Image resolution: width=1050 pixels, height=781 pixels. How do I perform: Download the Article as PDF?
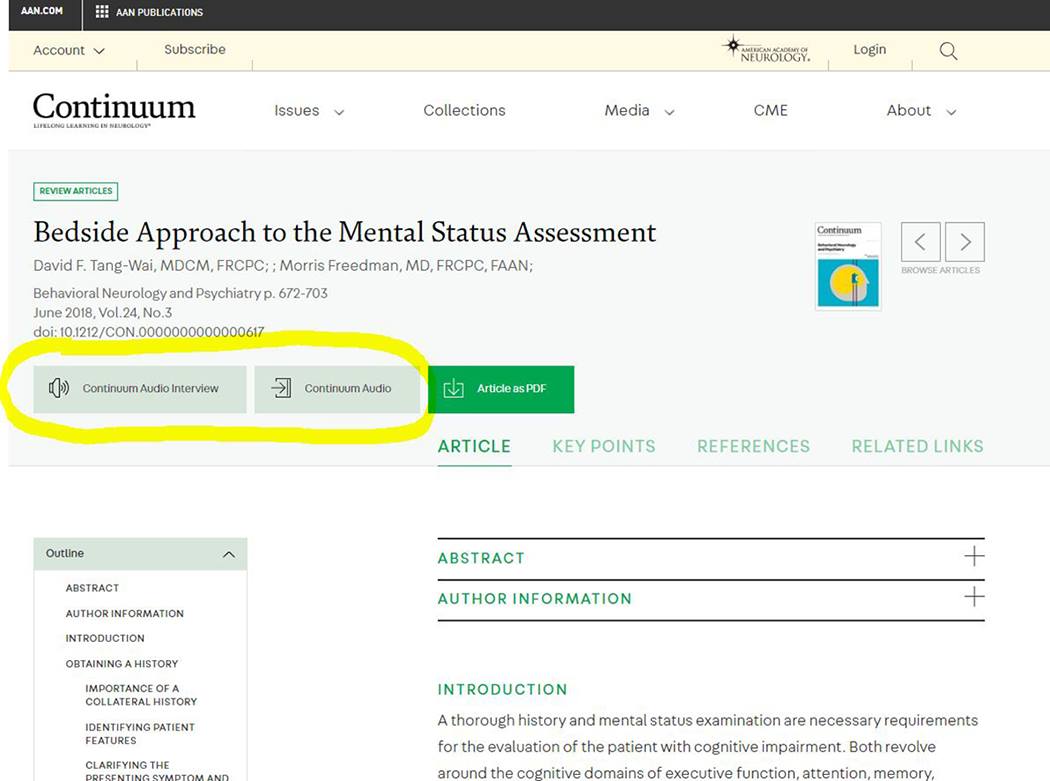(x=501, y=388)
